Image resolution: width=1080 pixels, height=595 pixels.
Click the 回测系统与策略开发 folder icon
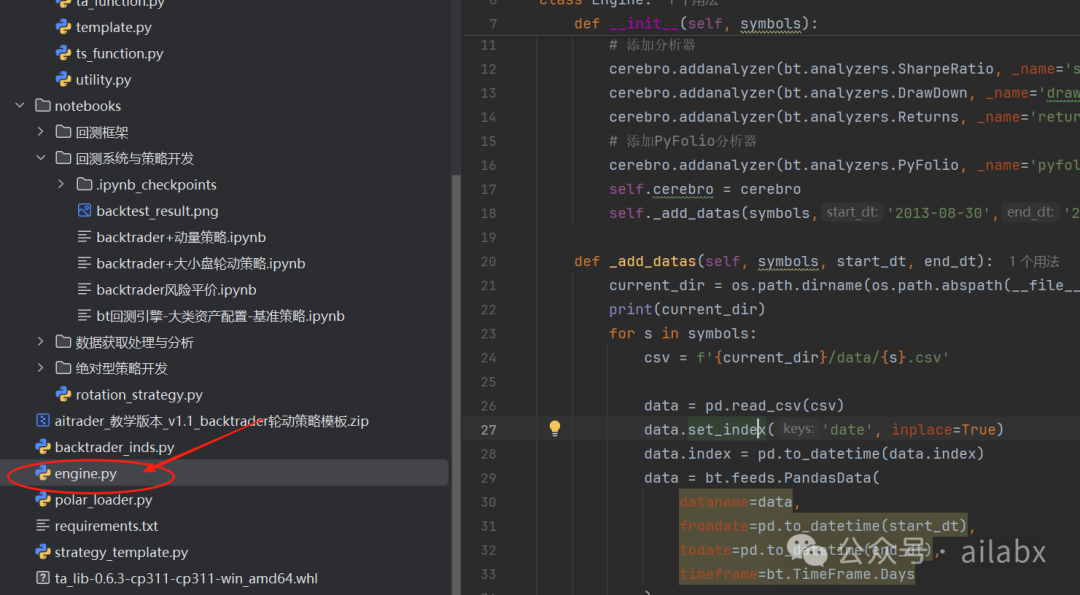click(x=63, y=158)
